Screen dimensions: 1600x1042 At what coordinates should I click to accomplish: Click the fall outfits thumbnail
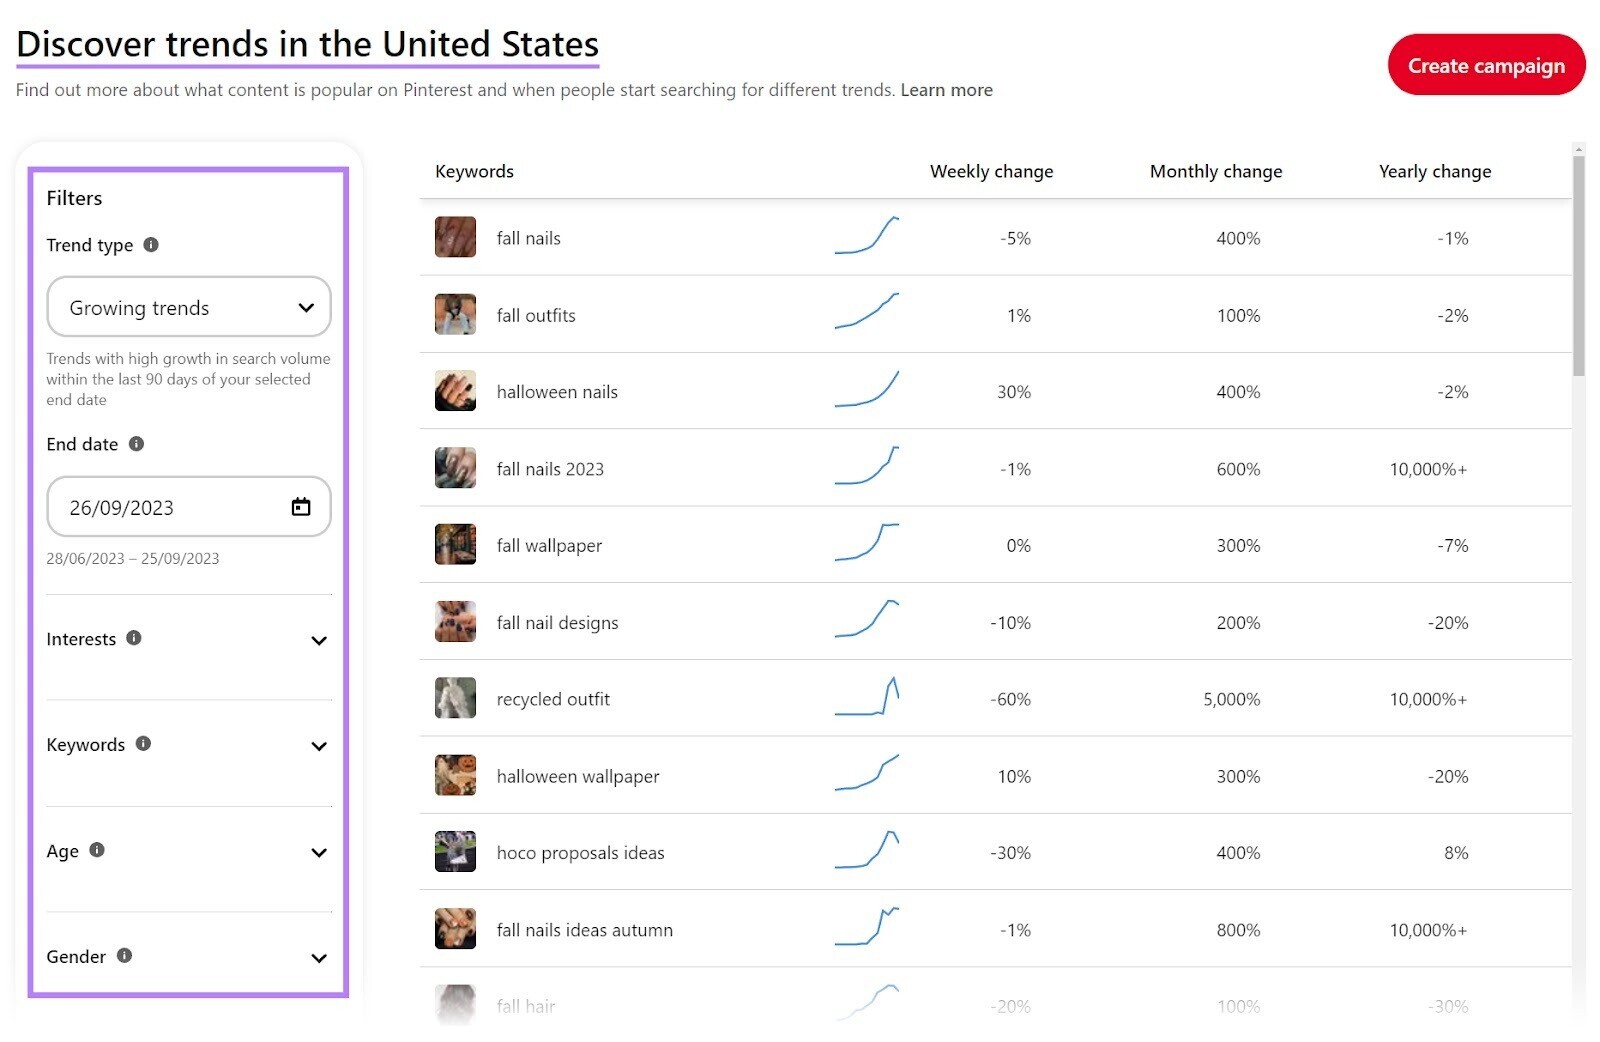click(455, 314)
